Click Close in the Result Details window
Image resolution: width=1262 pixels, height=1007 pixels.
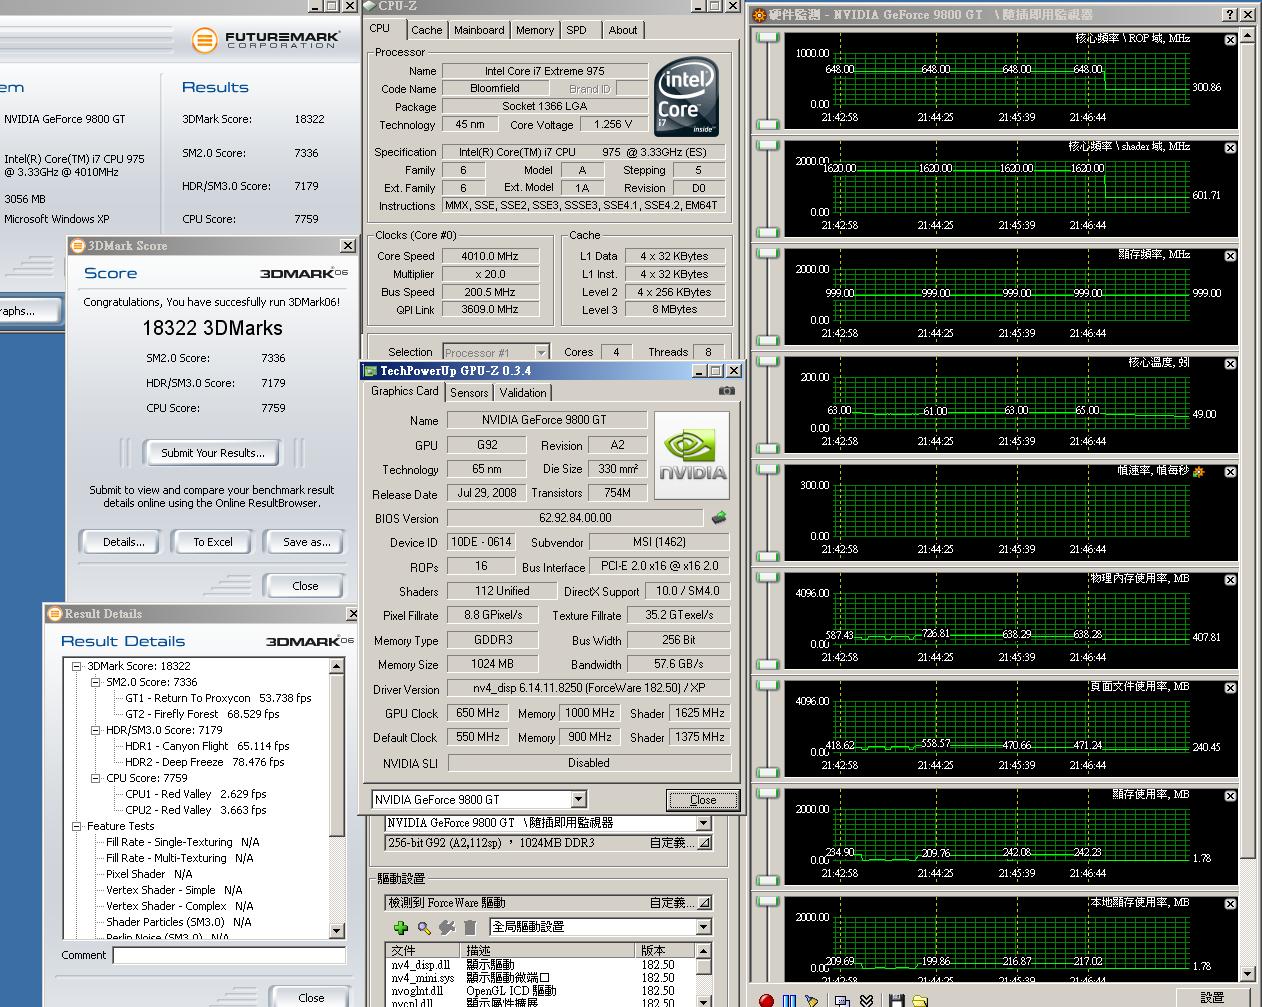pyautogui.click(x=311, y=997)
